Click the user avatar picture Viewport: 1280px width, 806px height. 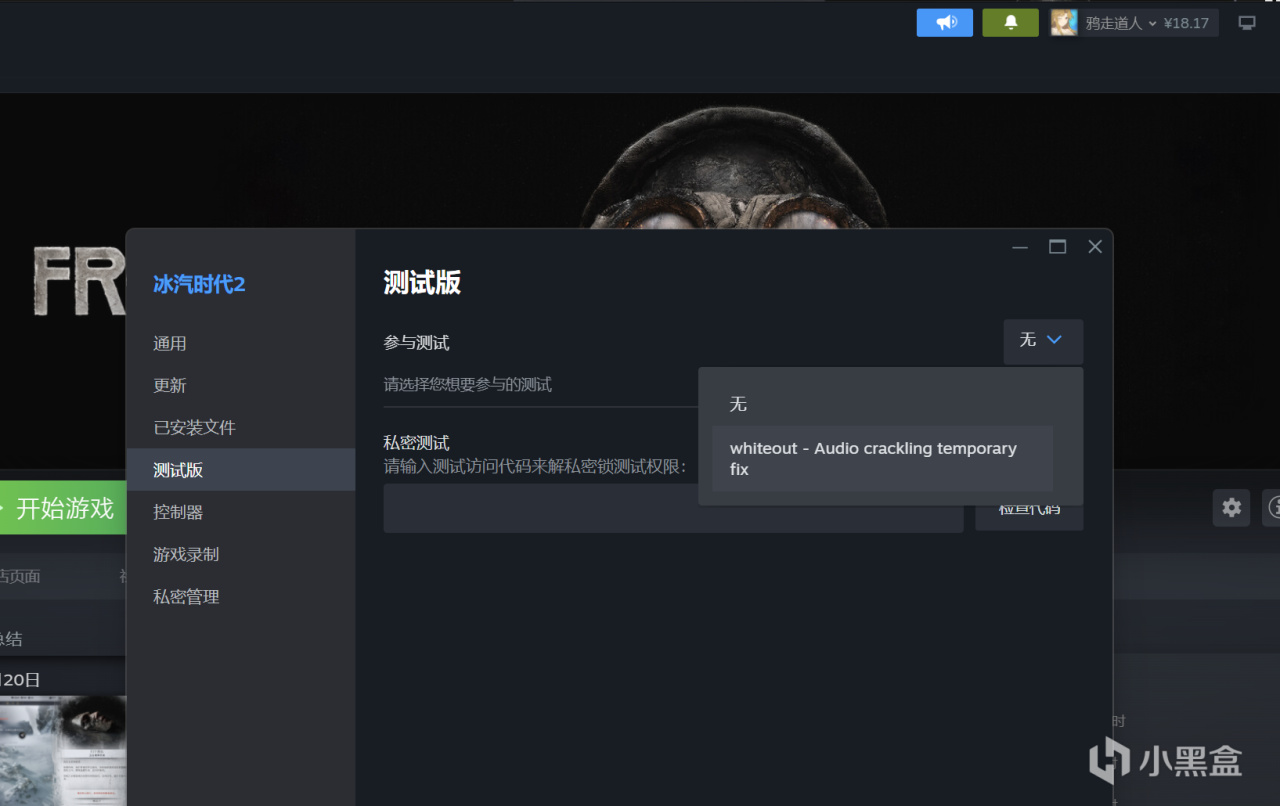(1064, 23)
